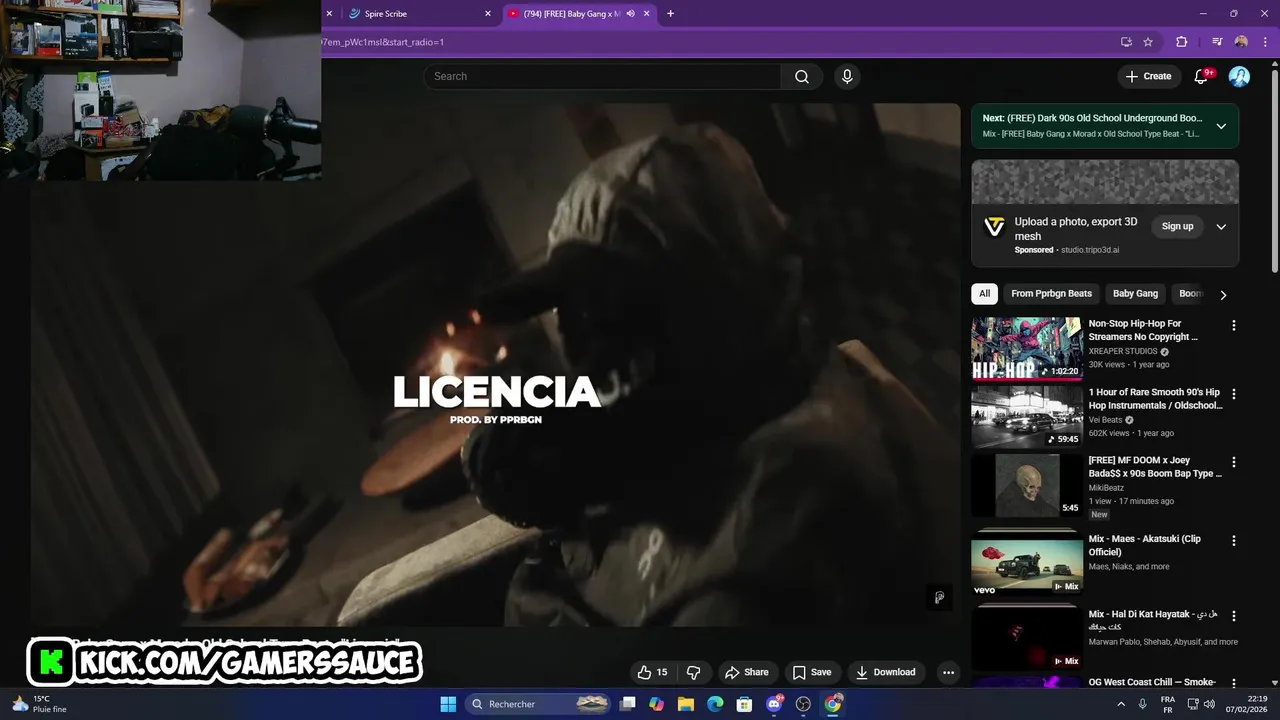Viewport: 1280px width, 720px height.
Task: Save the video to a playlist
Action: pyautogui.click(x=811, y=672)
